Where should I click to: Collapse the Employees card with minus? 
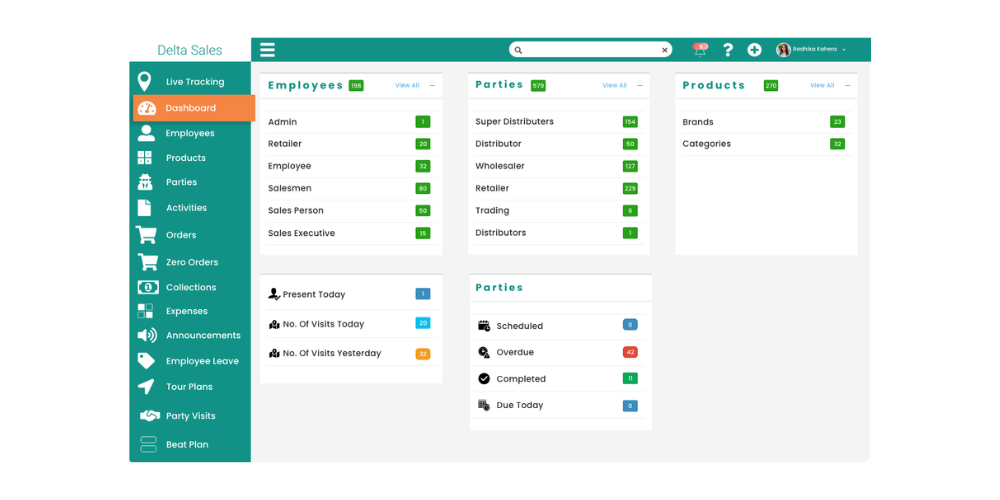coord(432,85)
